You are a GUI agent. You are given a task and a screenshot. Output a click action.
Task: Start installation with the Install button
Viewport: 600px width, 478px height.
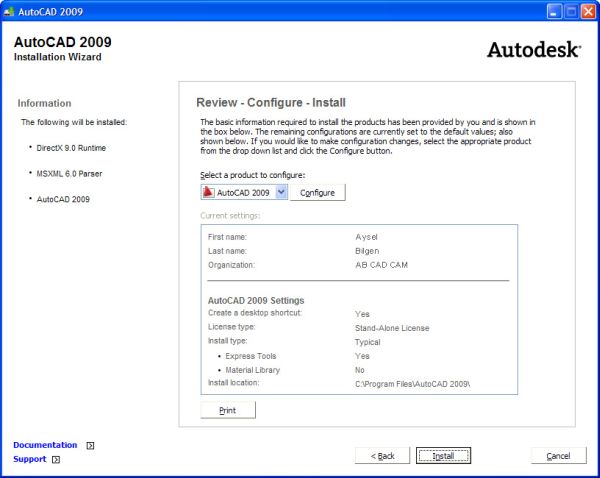(x=443, y=456)
